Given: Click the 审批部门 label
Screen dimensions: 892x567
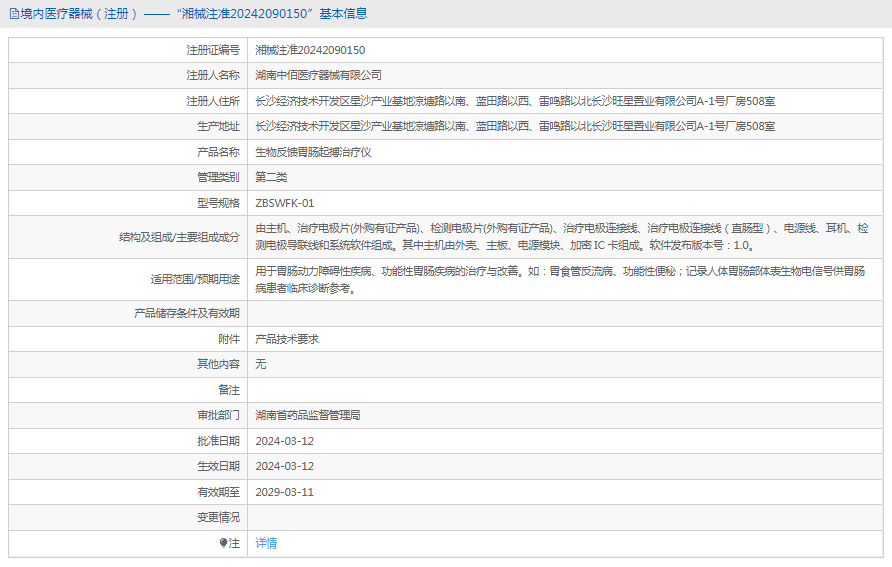Looking at the screenshot, I should coord(218,415).
